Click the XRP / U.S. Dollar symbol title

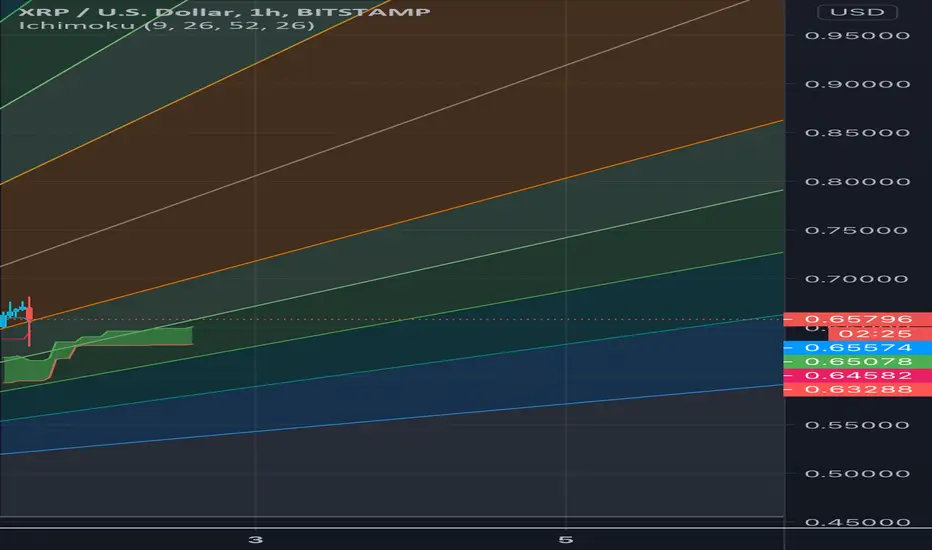(x=224, y=12)
